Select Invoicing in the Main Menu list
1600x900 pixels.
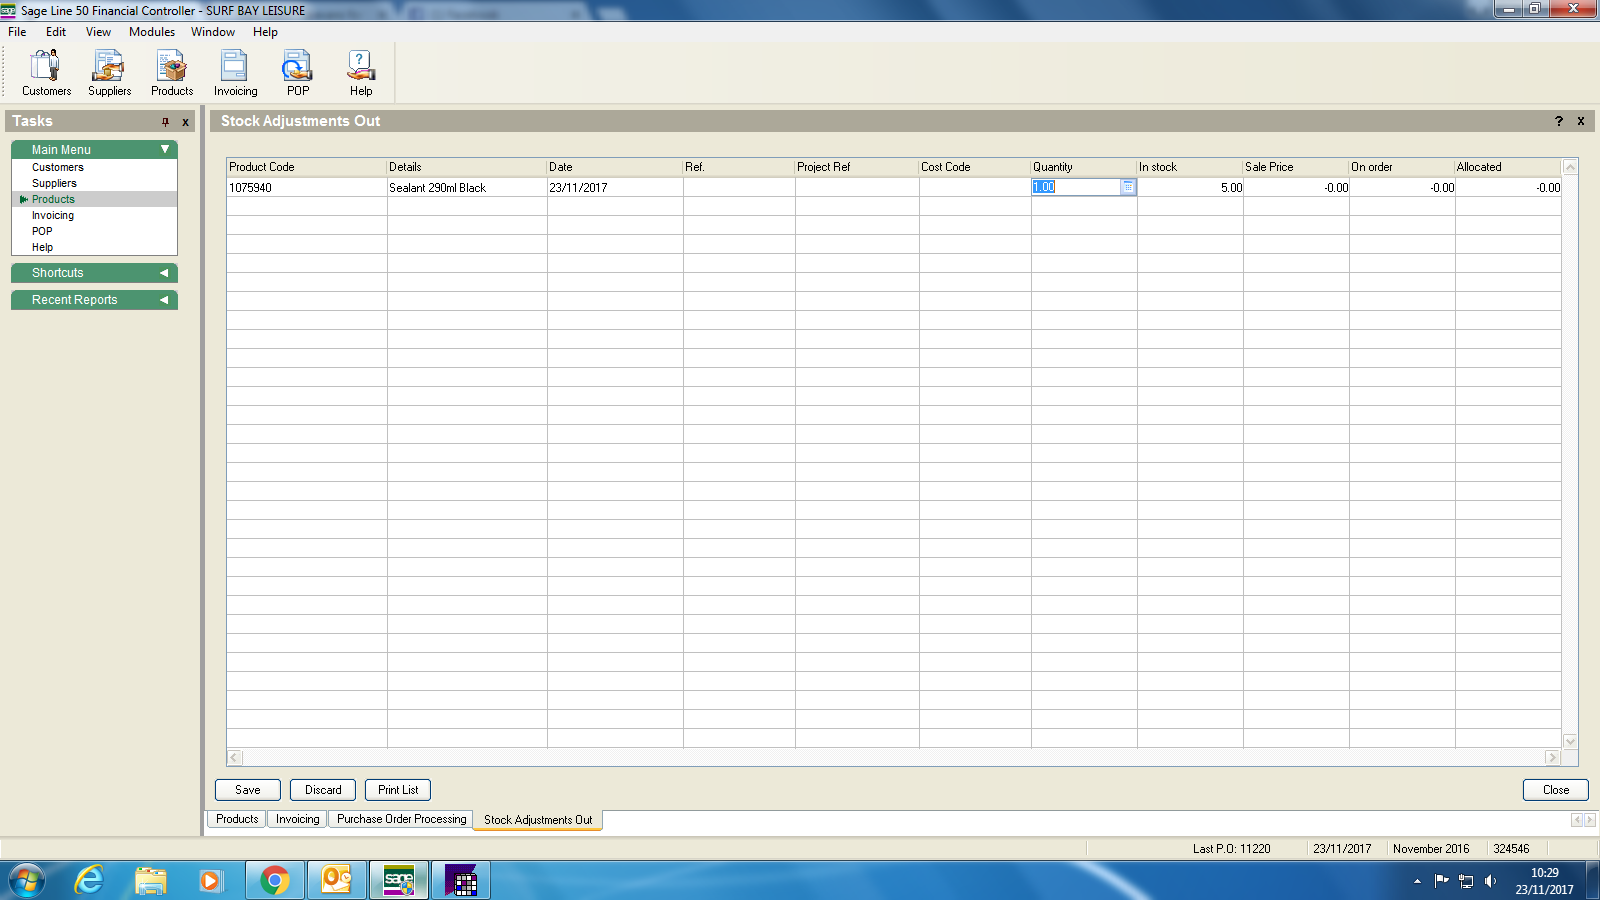pos(53,215)
